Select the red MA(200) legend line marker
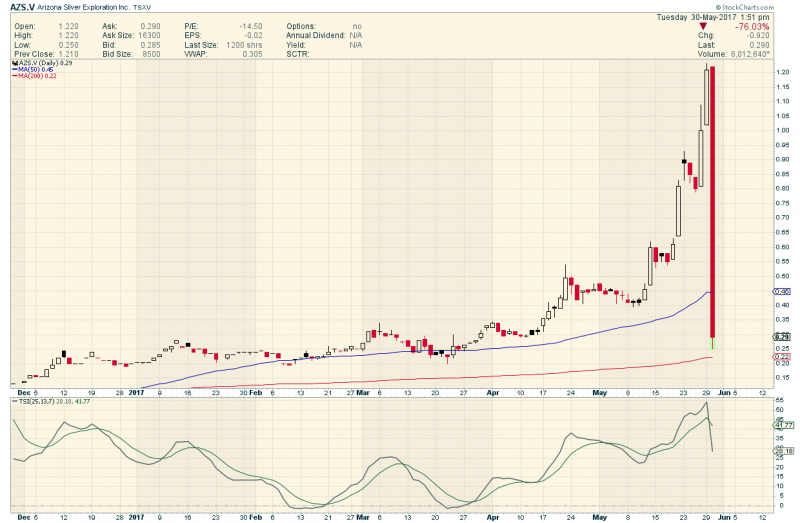 click(x=15, y=76)
